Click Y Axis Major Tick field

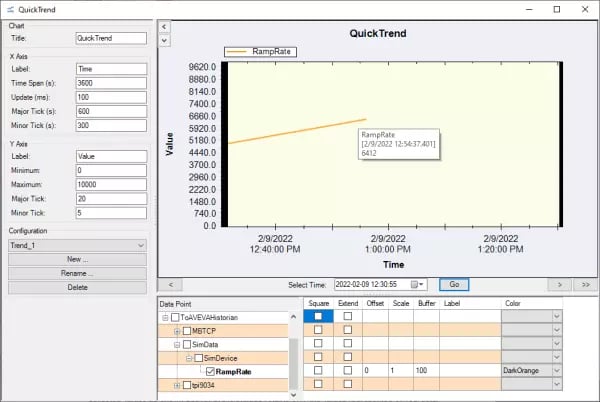click(x=111, y=199)
